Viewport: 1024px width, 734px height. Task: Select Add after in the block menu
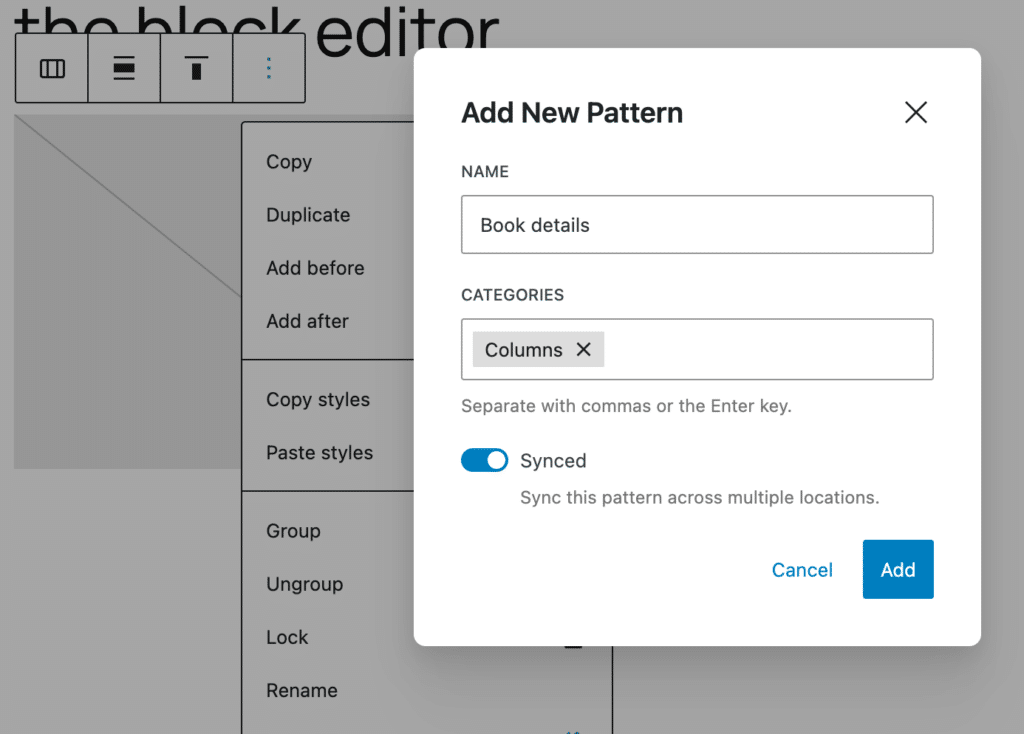tap(306, 321)
